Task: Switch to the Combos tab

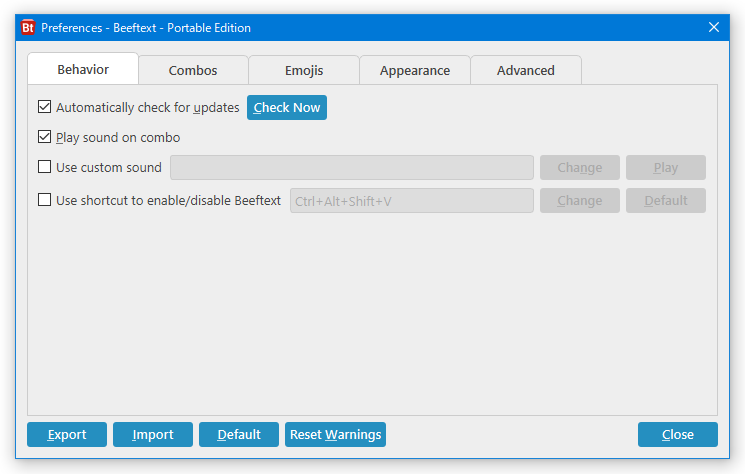Action: pyautogui.click(x=193, y=70)
